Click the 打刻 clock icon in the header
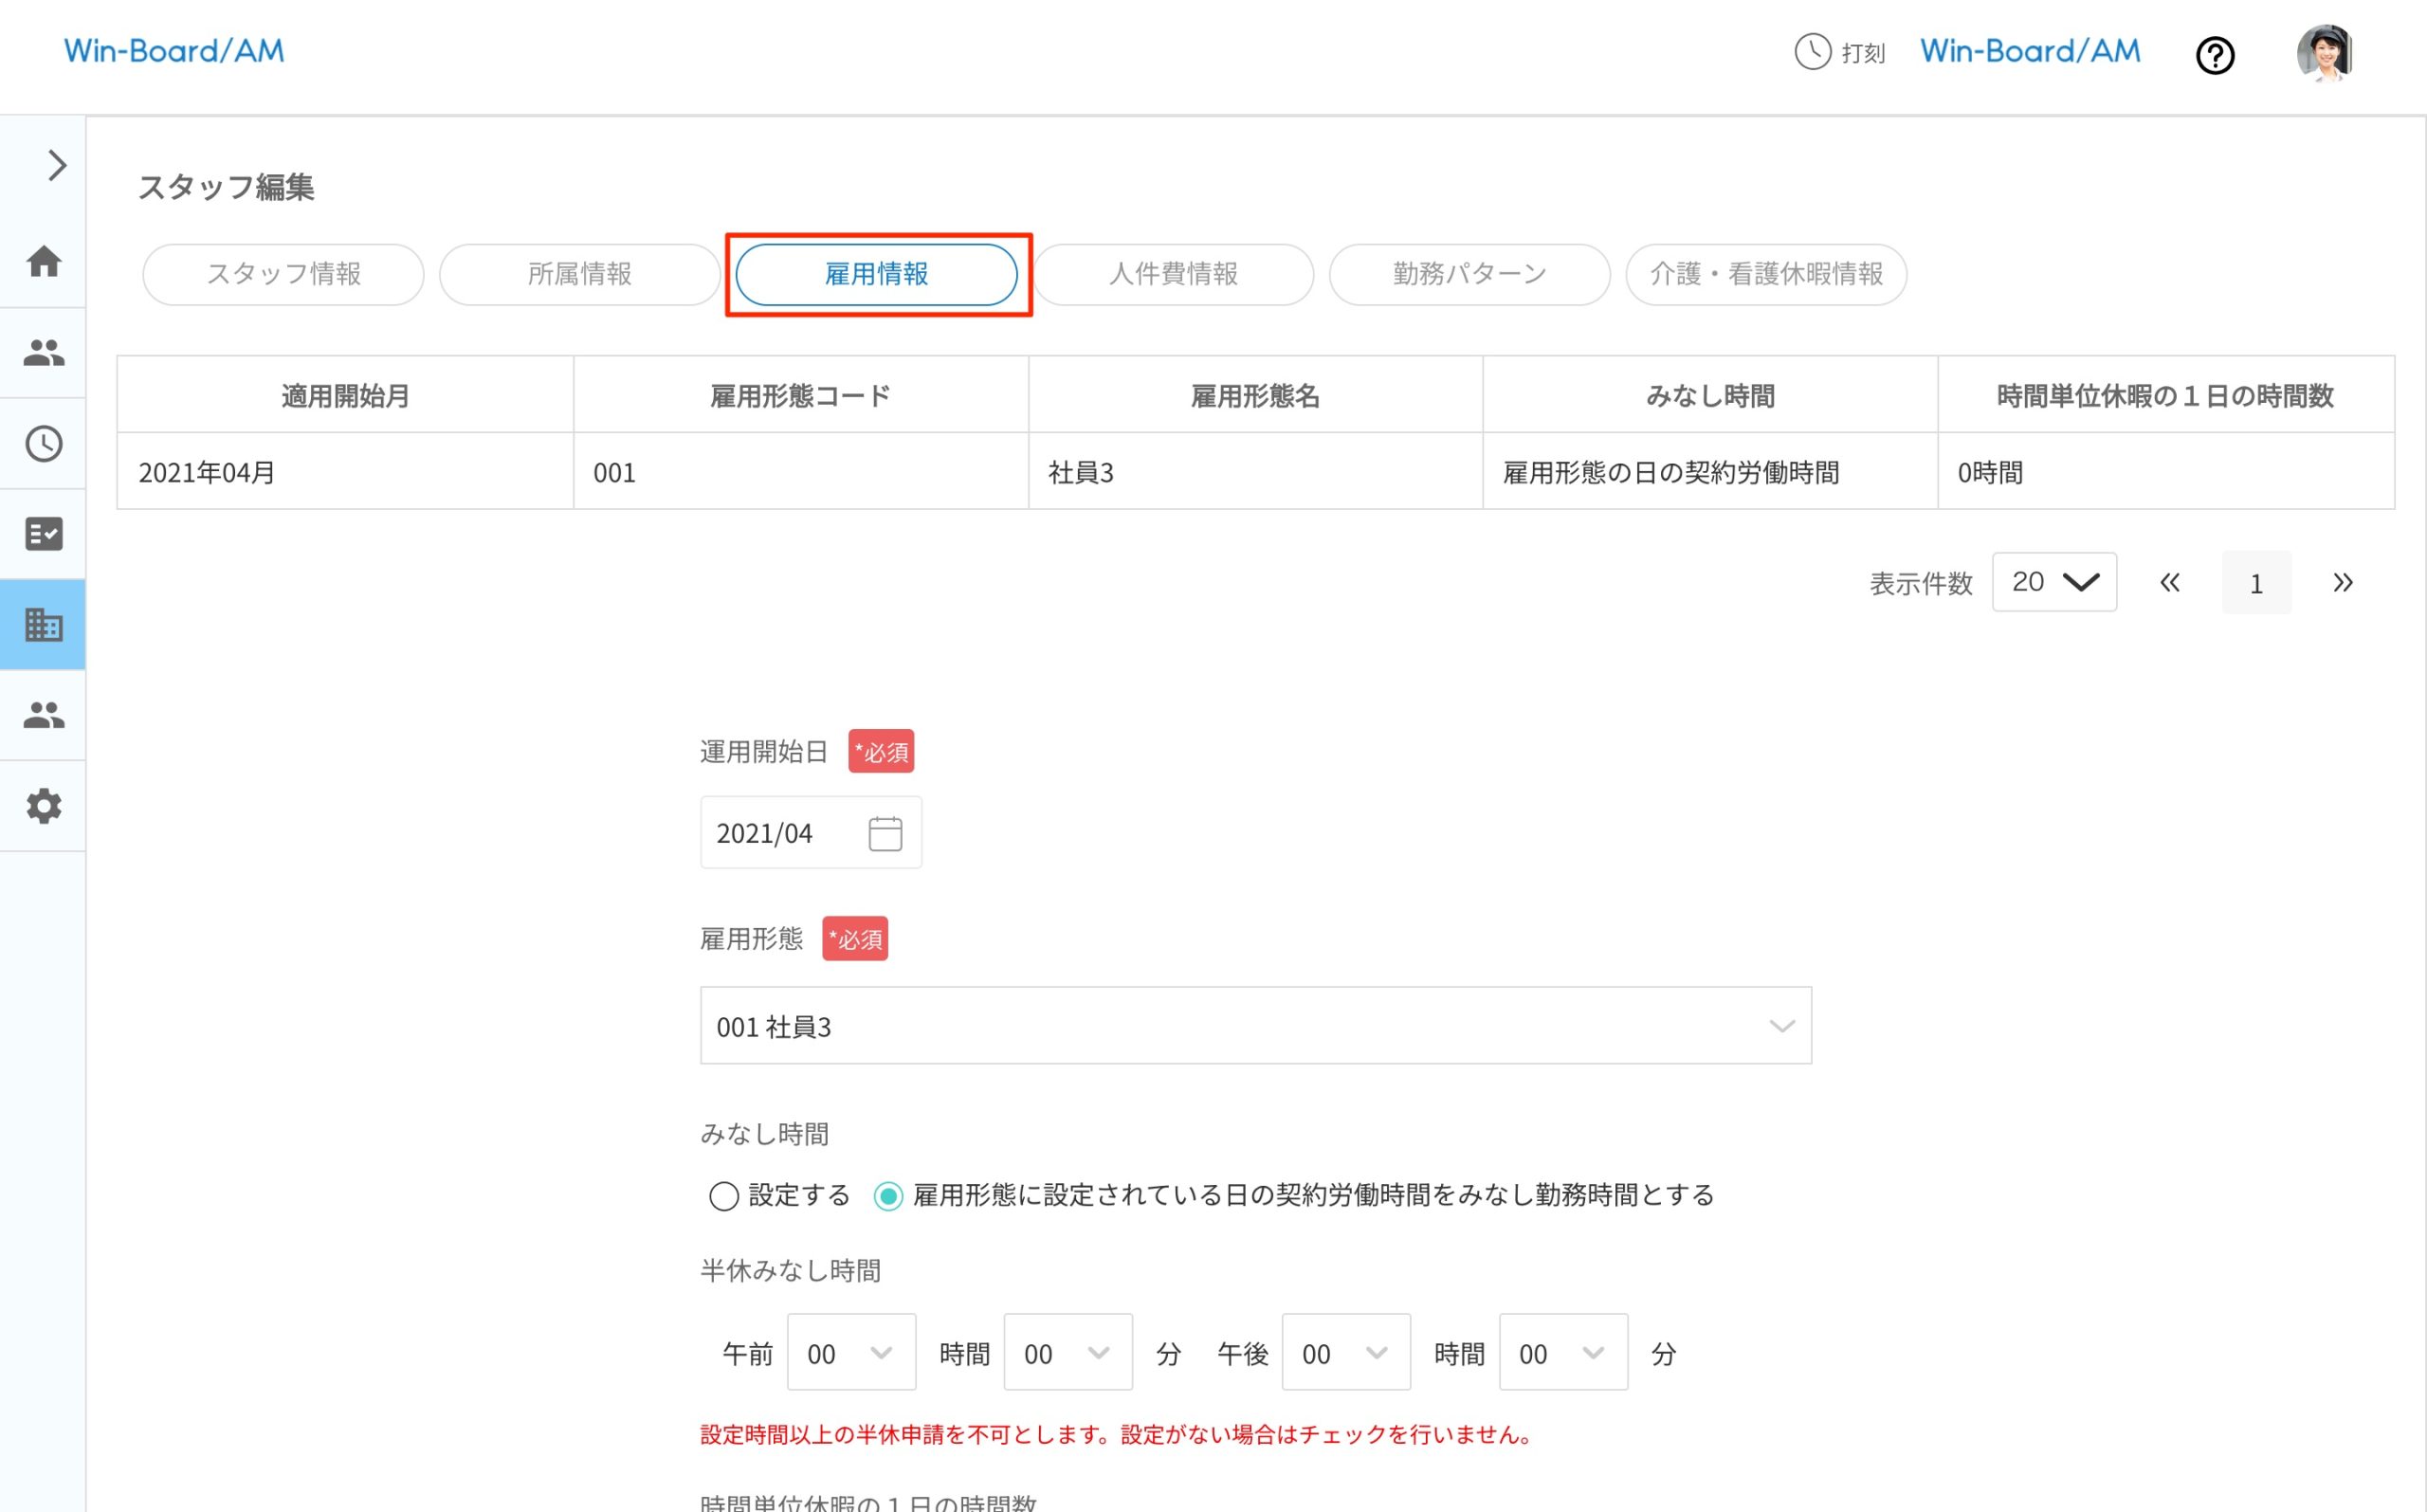Screen dimensions: 2427x1512 pyautogui.click(x=1812, y=53)
